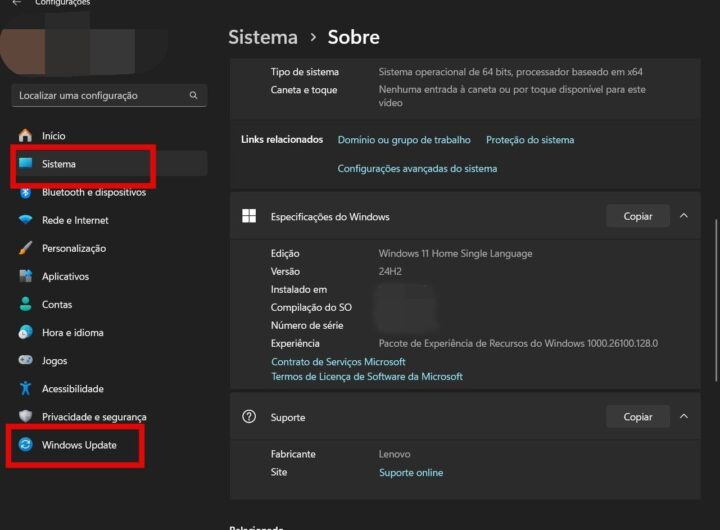
Task: Click the Localizar uma configuração search field
Action: (x=98, y=96)
